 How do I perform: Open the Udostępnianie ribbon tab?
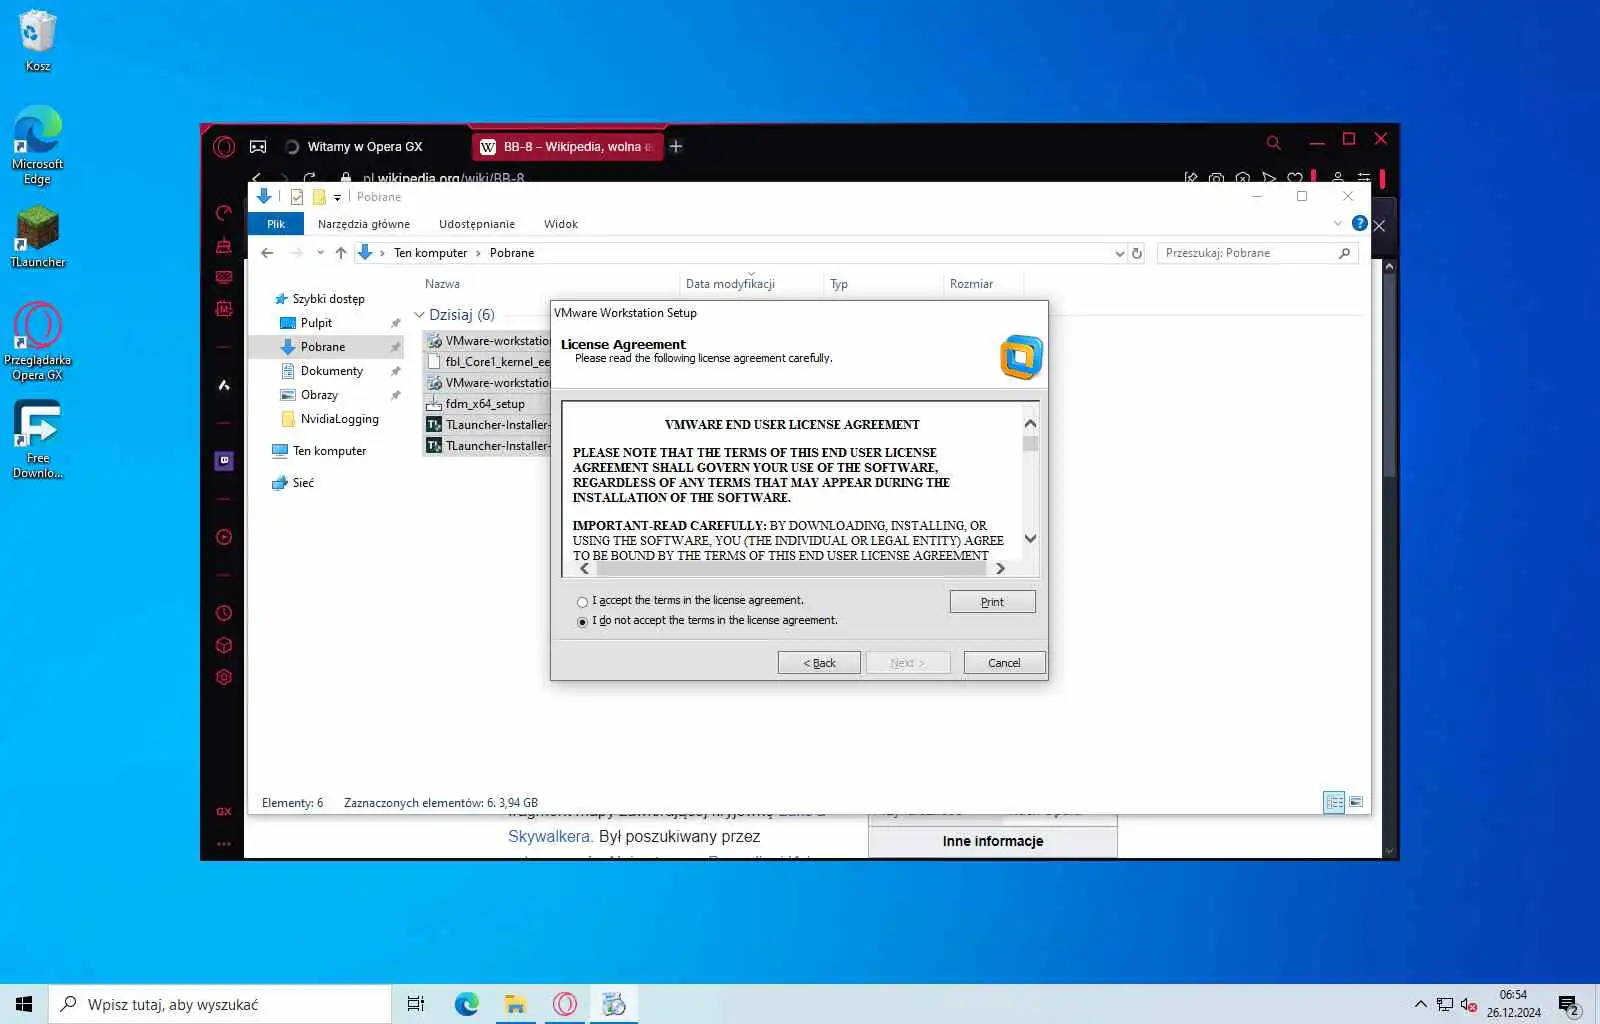point(477,224)
